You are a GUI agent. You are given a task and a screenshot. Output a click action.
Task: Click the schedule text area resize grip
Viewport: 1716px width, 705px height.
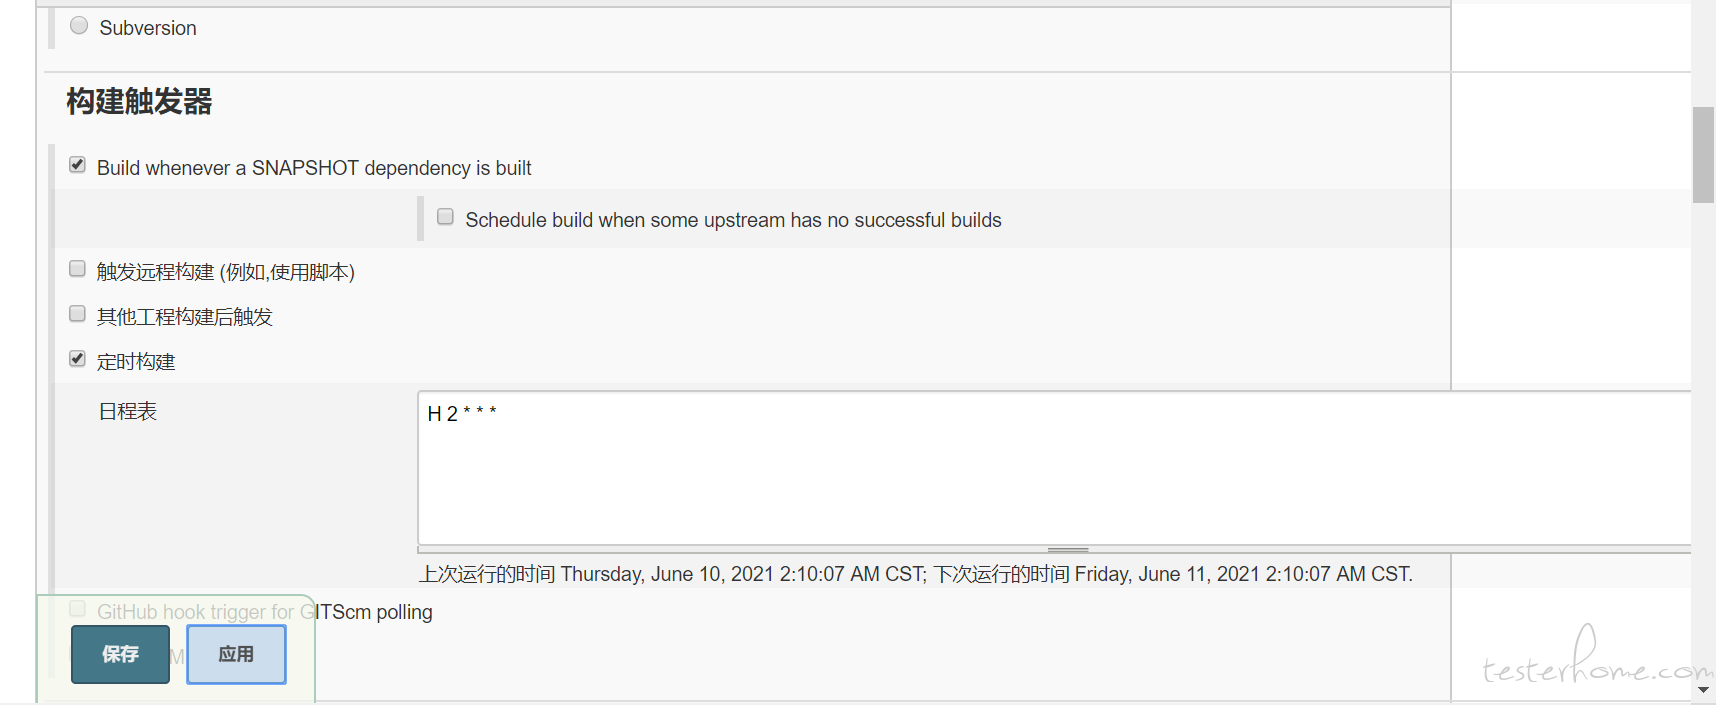(1068, 550)
